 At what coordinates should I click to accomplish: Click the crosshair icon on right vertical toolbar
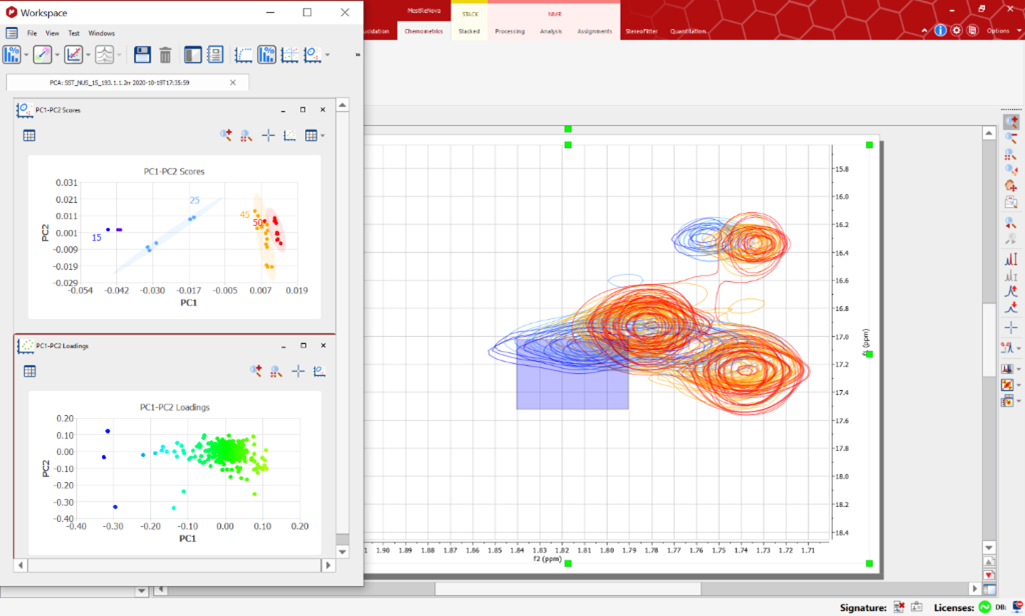pyautogui.click(x=1011, y=327)
